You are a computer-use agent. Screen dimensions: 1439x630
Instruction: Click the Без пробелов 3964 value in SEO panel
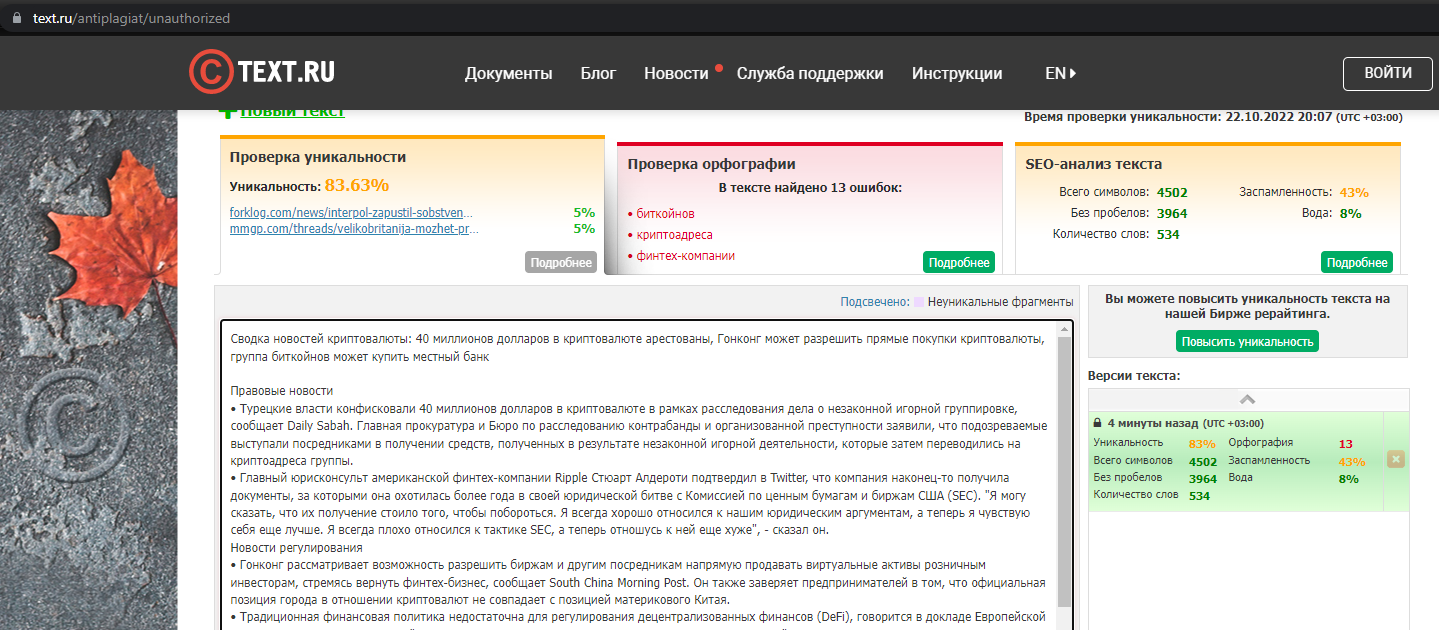tap(1172, 214)
